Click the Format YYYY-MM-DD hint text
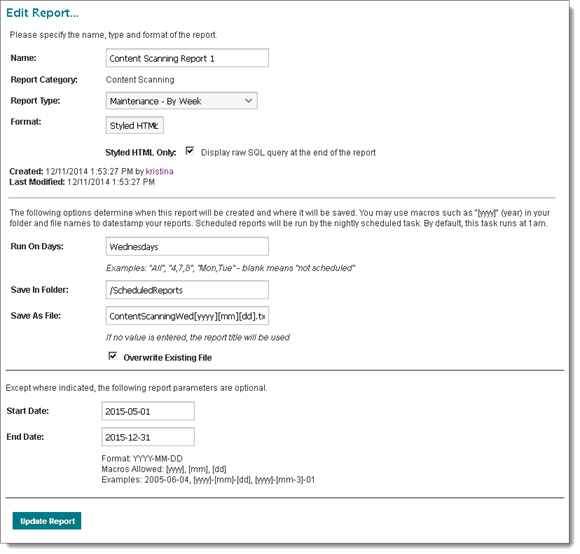The height and width of the screenshot is (554, 580). coord(142,459)
